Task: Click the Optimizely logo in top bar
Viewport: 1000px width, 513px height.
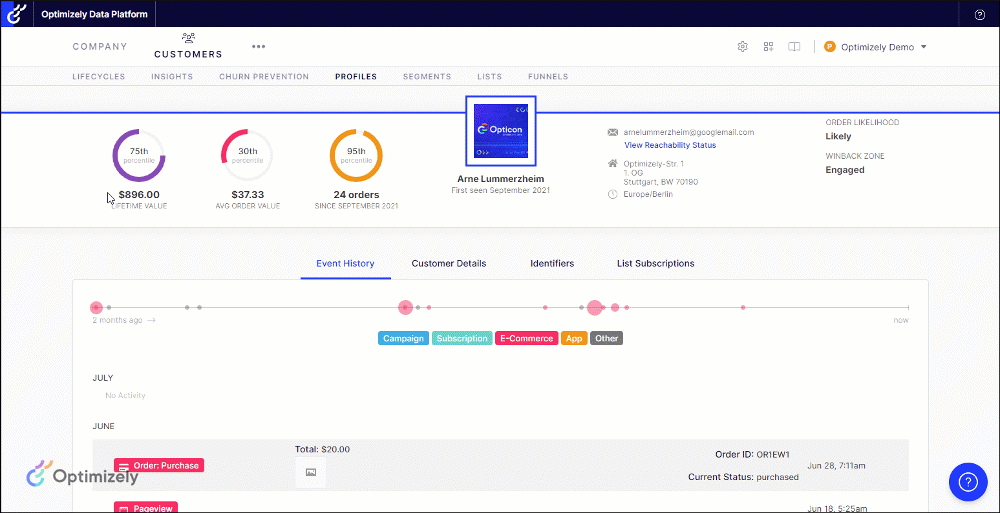Action: click(15, 13)
